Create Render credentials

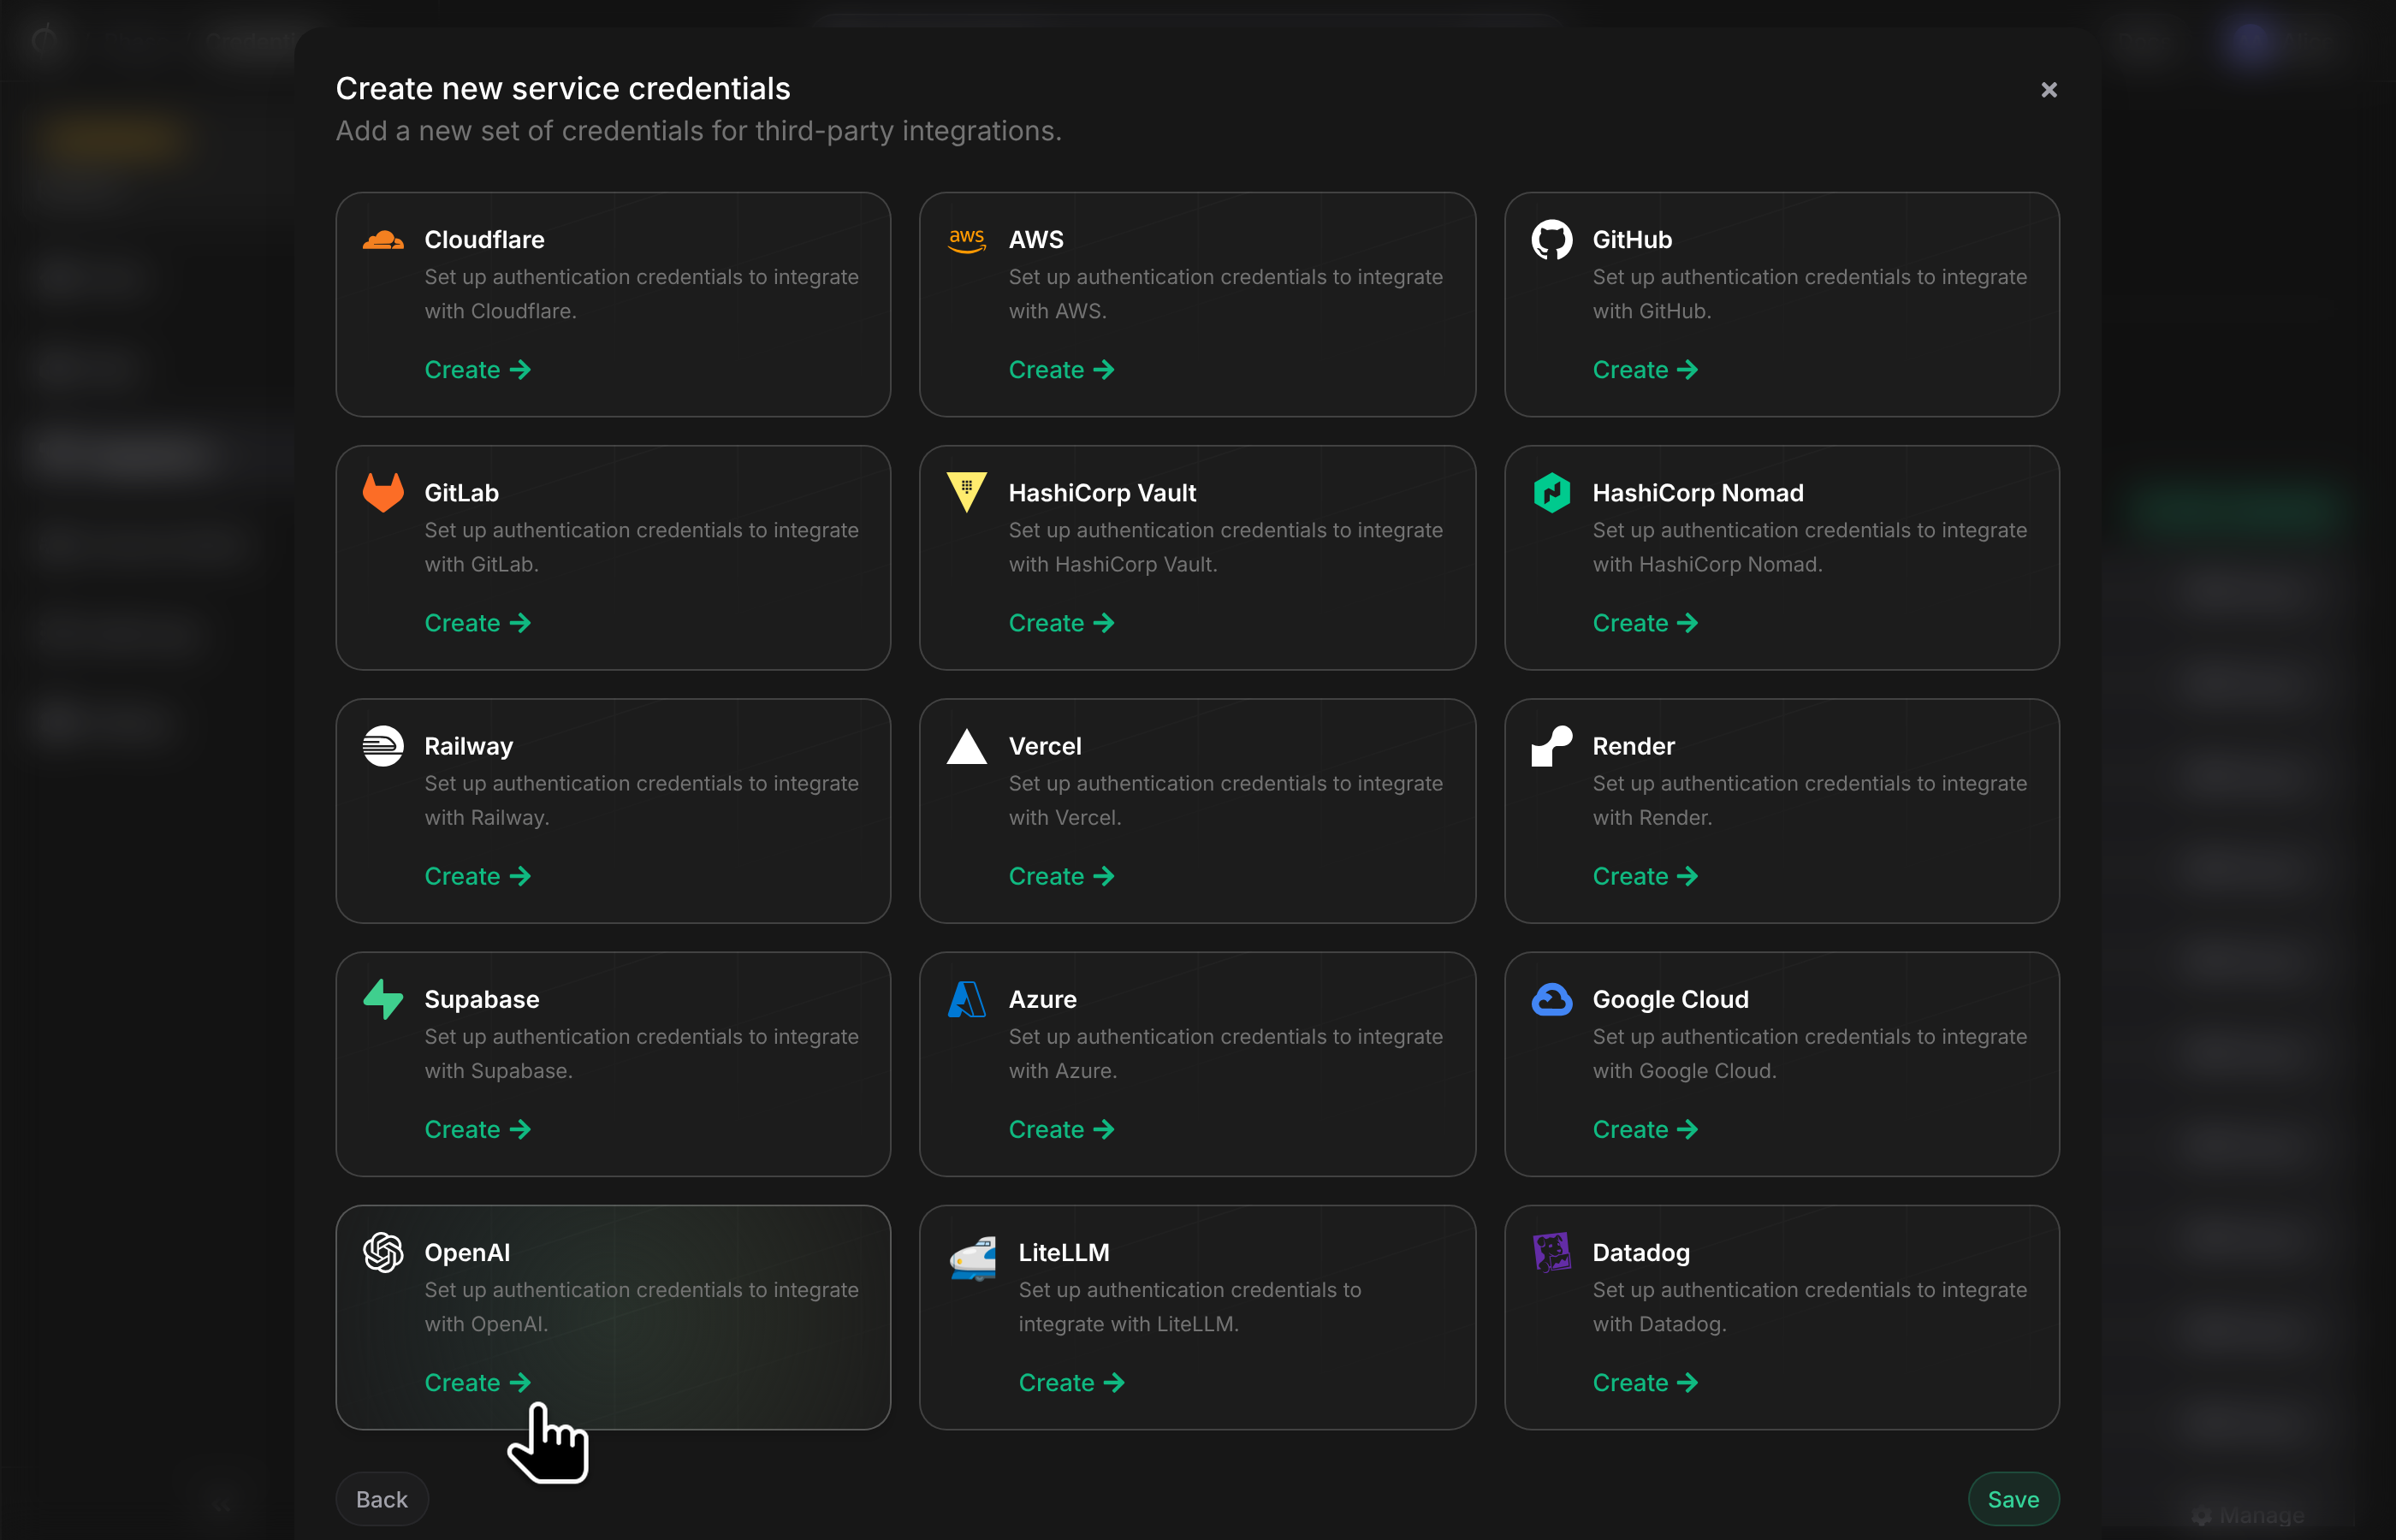point(1645,876)
